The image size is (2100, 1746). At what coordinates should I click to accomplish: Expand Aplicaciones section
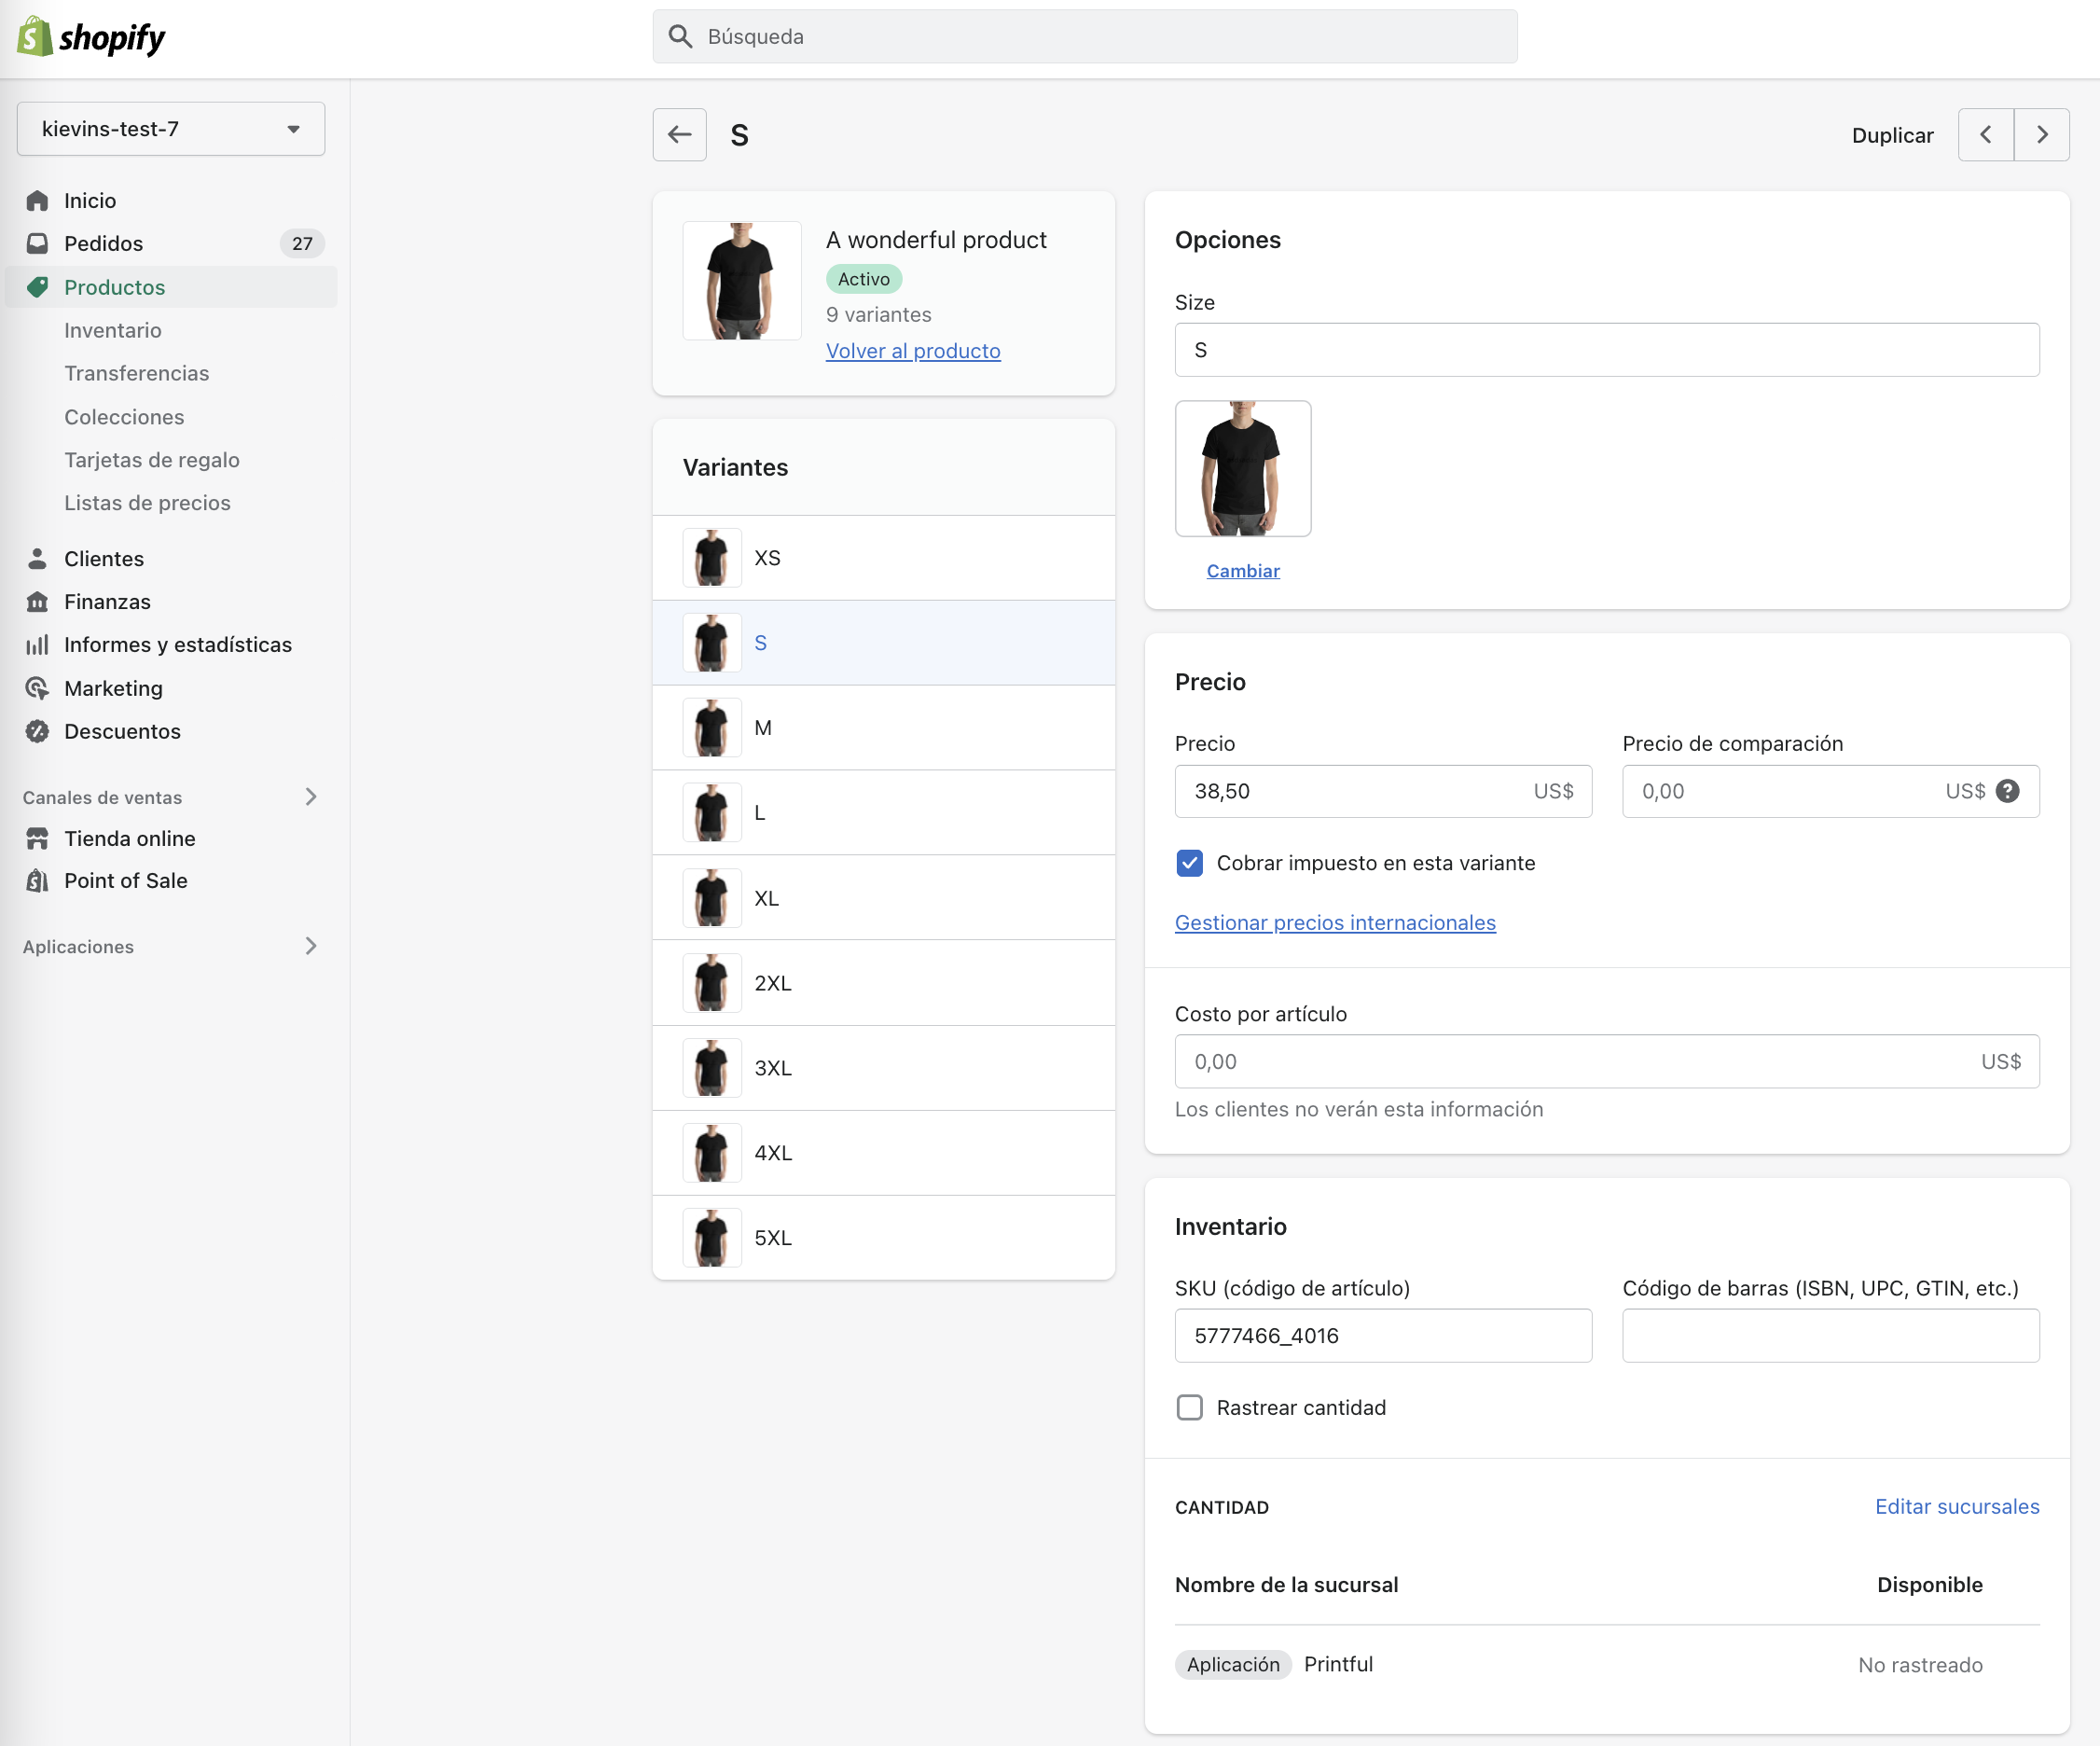(x=311, y=946)
